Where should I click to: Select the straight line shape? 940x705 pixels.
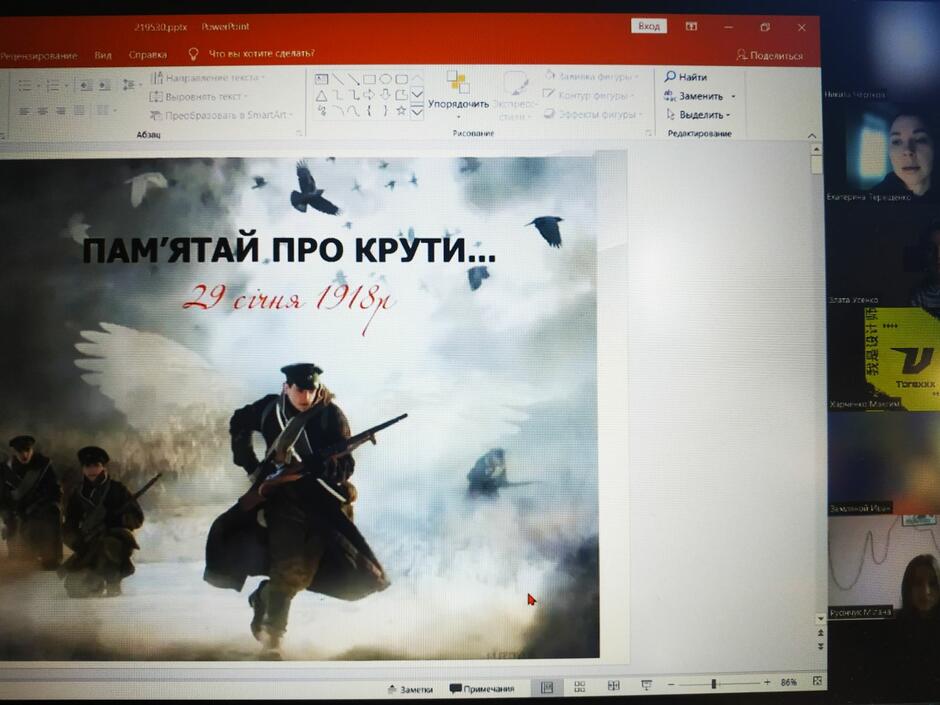coord(338,80)
